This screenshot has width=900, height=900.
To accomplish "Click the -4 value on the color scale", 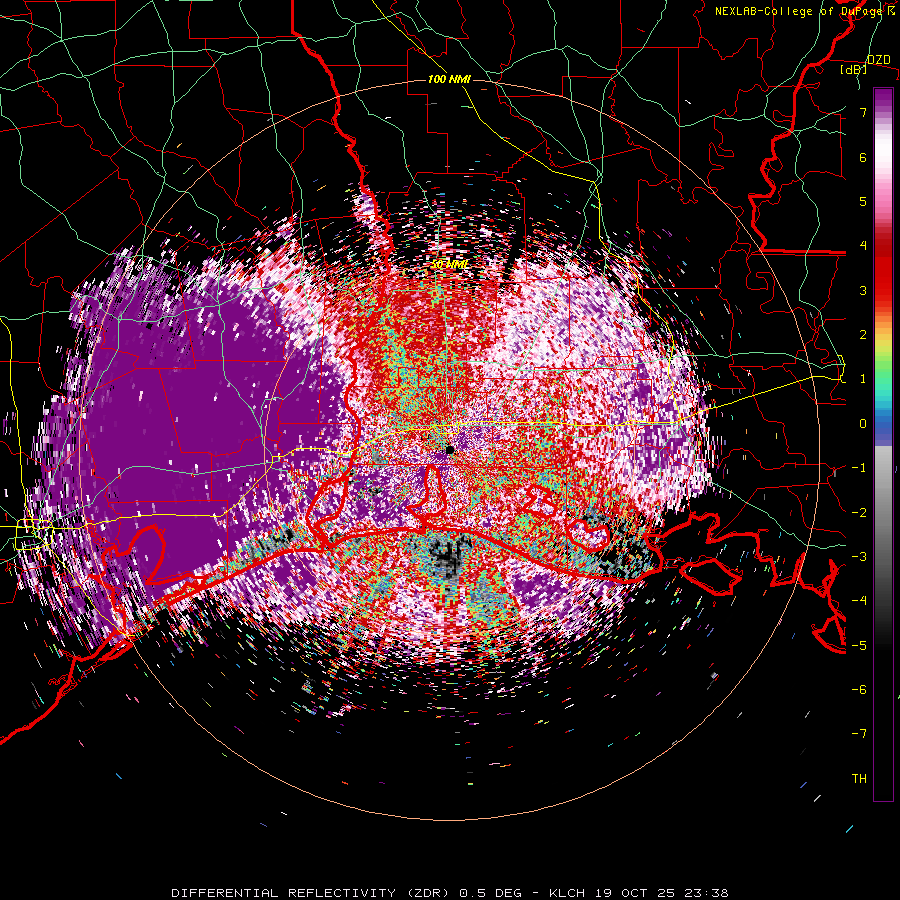I will click(859, 601).
